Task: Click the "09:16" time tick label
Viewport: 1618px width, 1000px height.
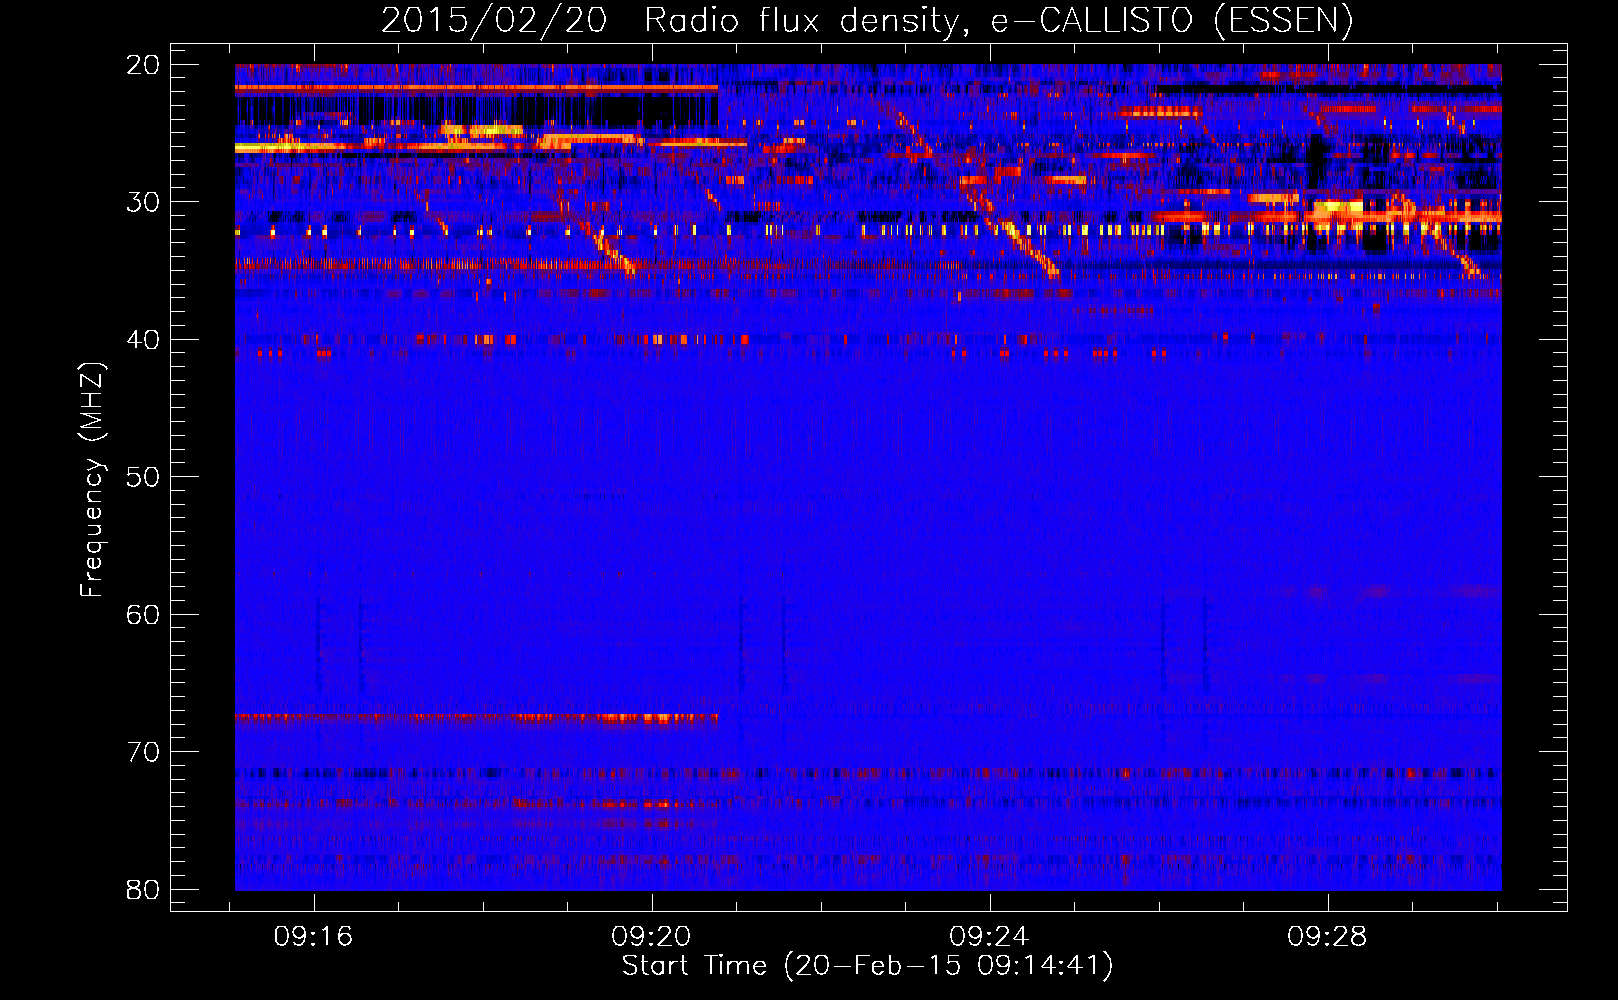Action: click(314, 937)
